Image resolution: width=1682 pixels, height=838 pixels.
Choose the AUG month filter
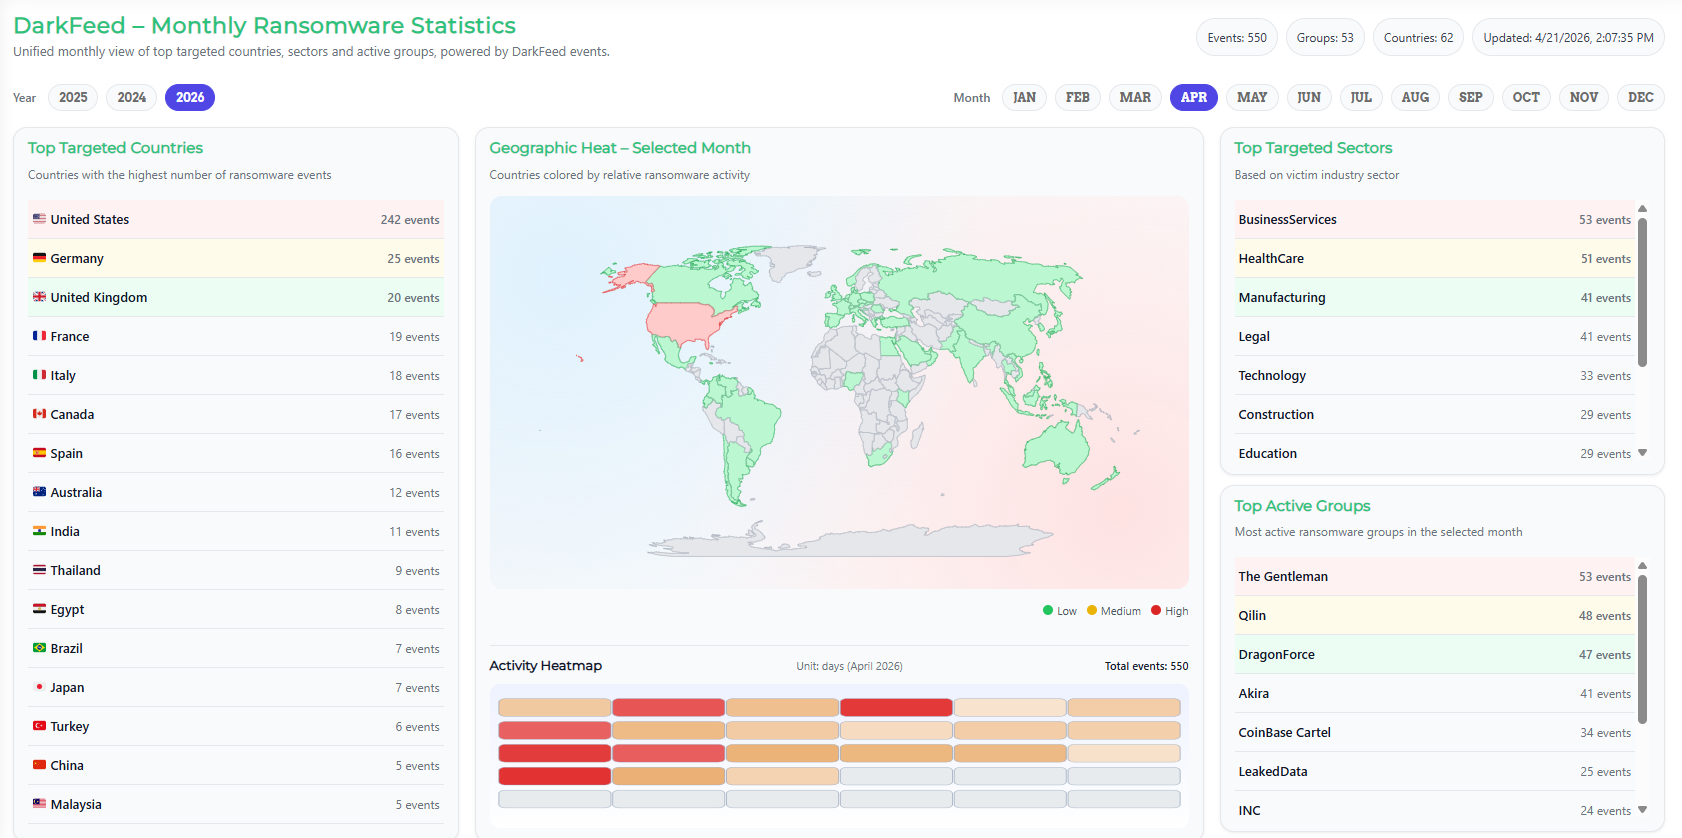pos(1415,97)
